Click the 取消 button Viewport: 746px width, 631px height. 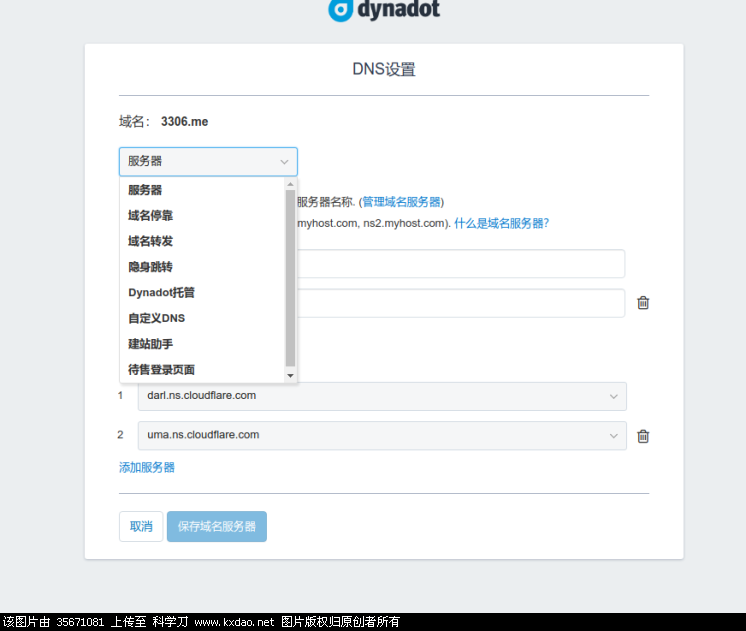point(141,526)
